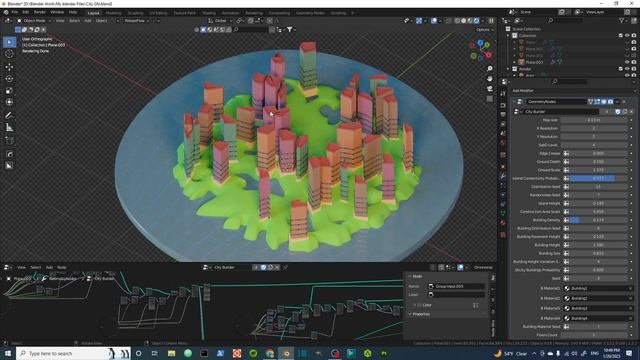Select the Select Box tool
Screen dimensions: 640x360
9,42
